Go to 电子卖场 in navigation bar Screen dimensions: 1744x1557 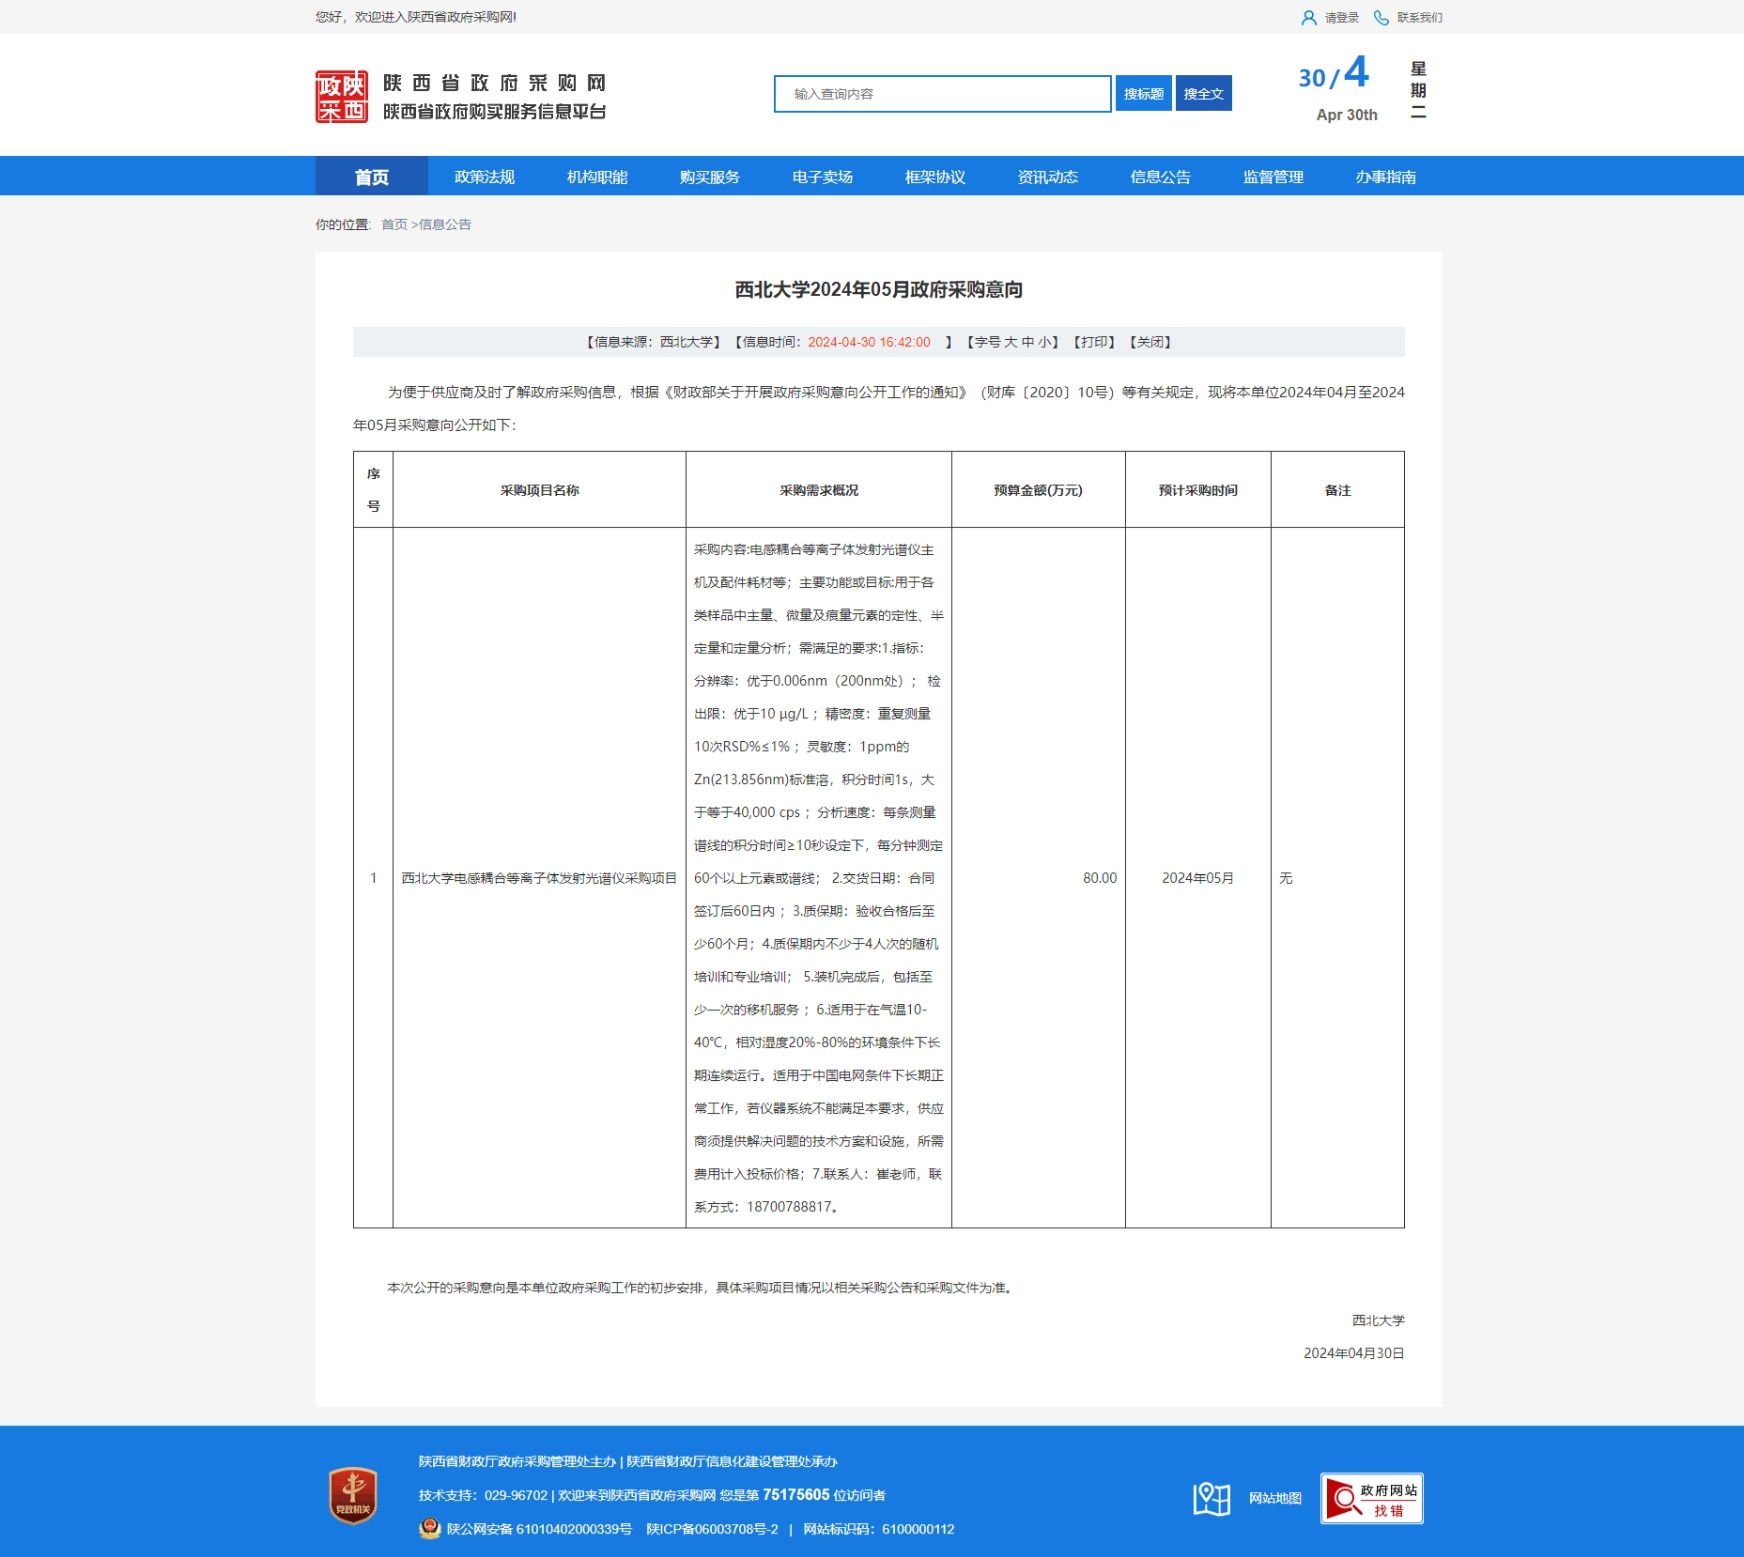click(x=822, y=177)
